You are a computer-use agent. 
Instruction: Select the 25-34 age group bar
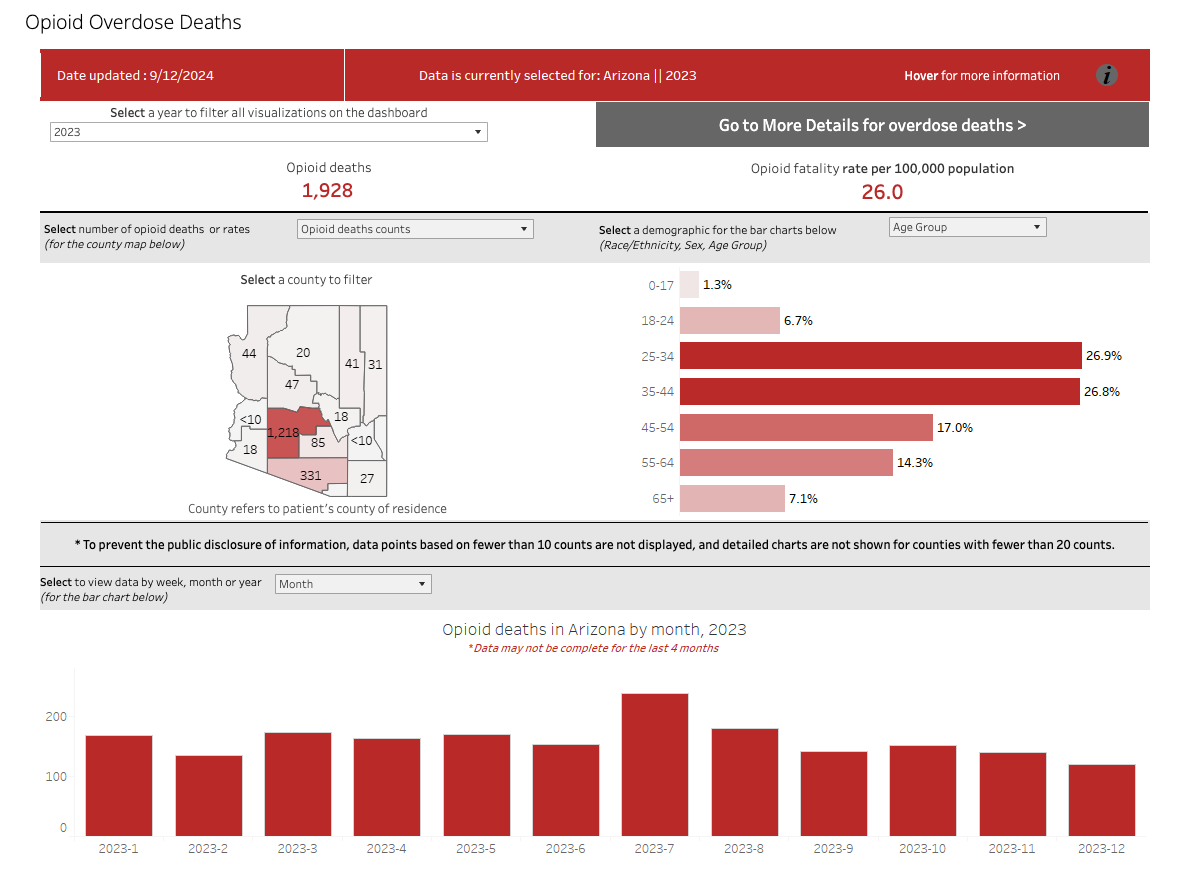(x=880, y=356)
